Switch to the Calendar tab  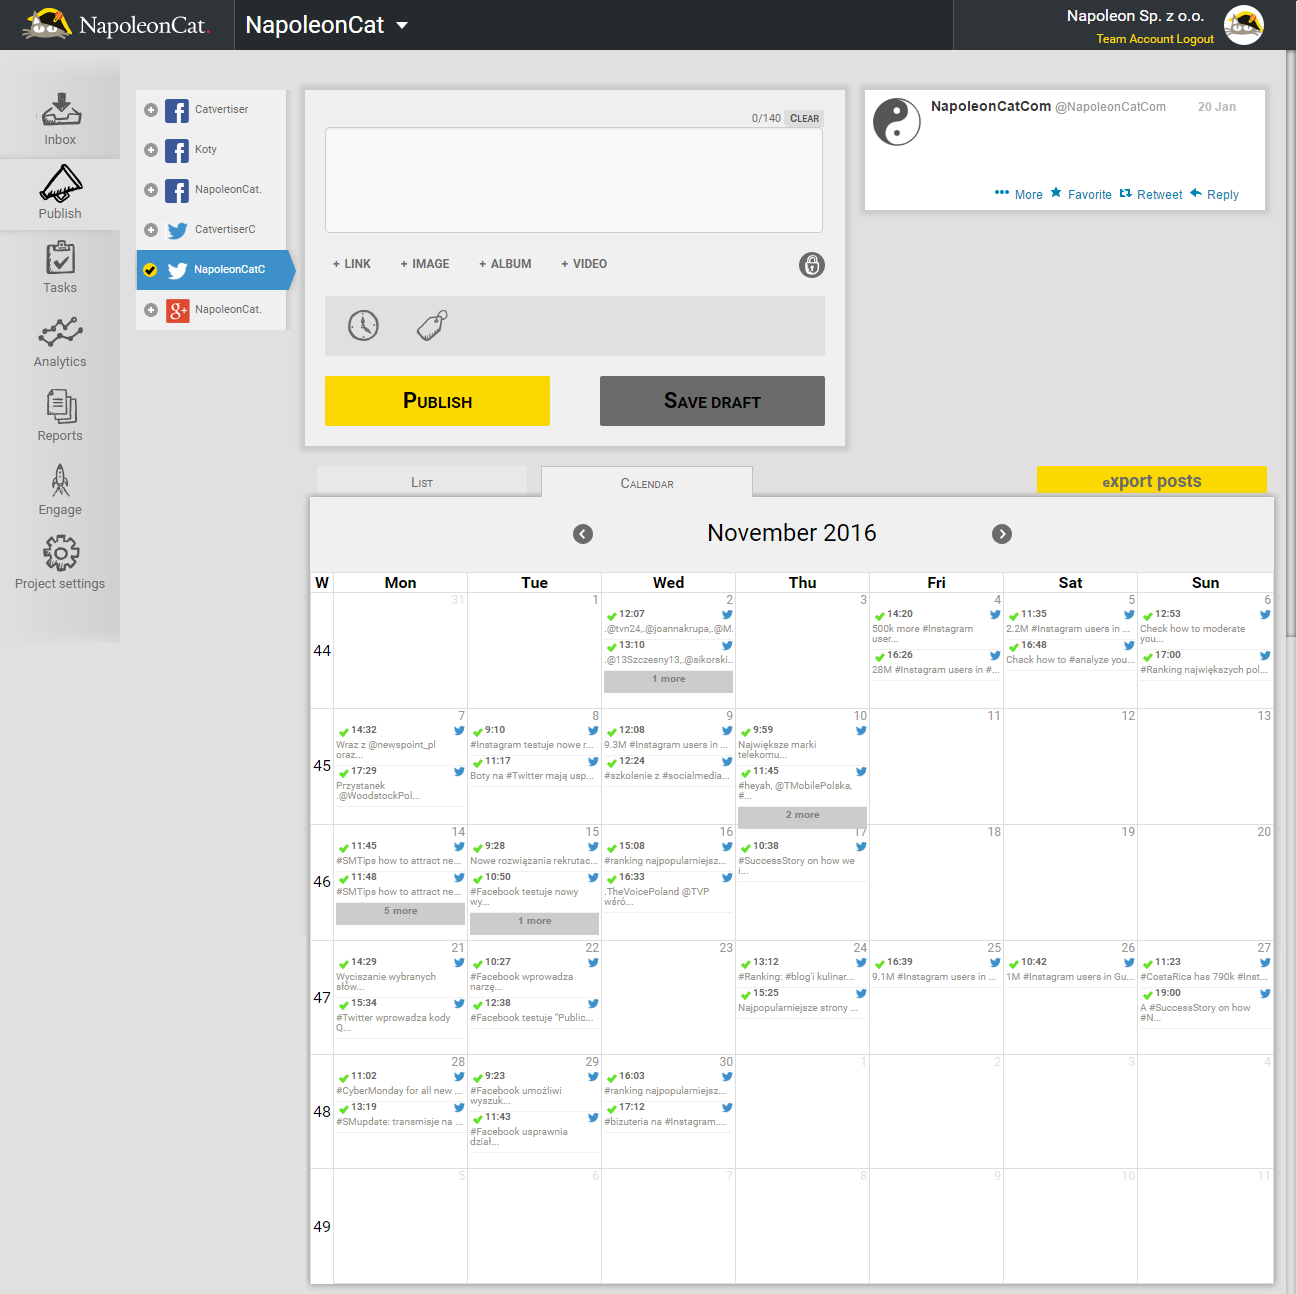pos(647,483)
